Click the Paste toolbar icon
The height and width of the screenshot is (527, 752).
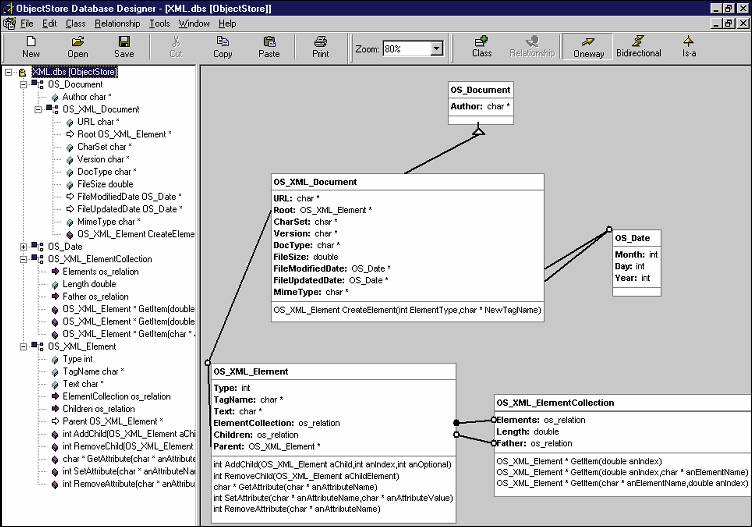point(269,46)
